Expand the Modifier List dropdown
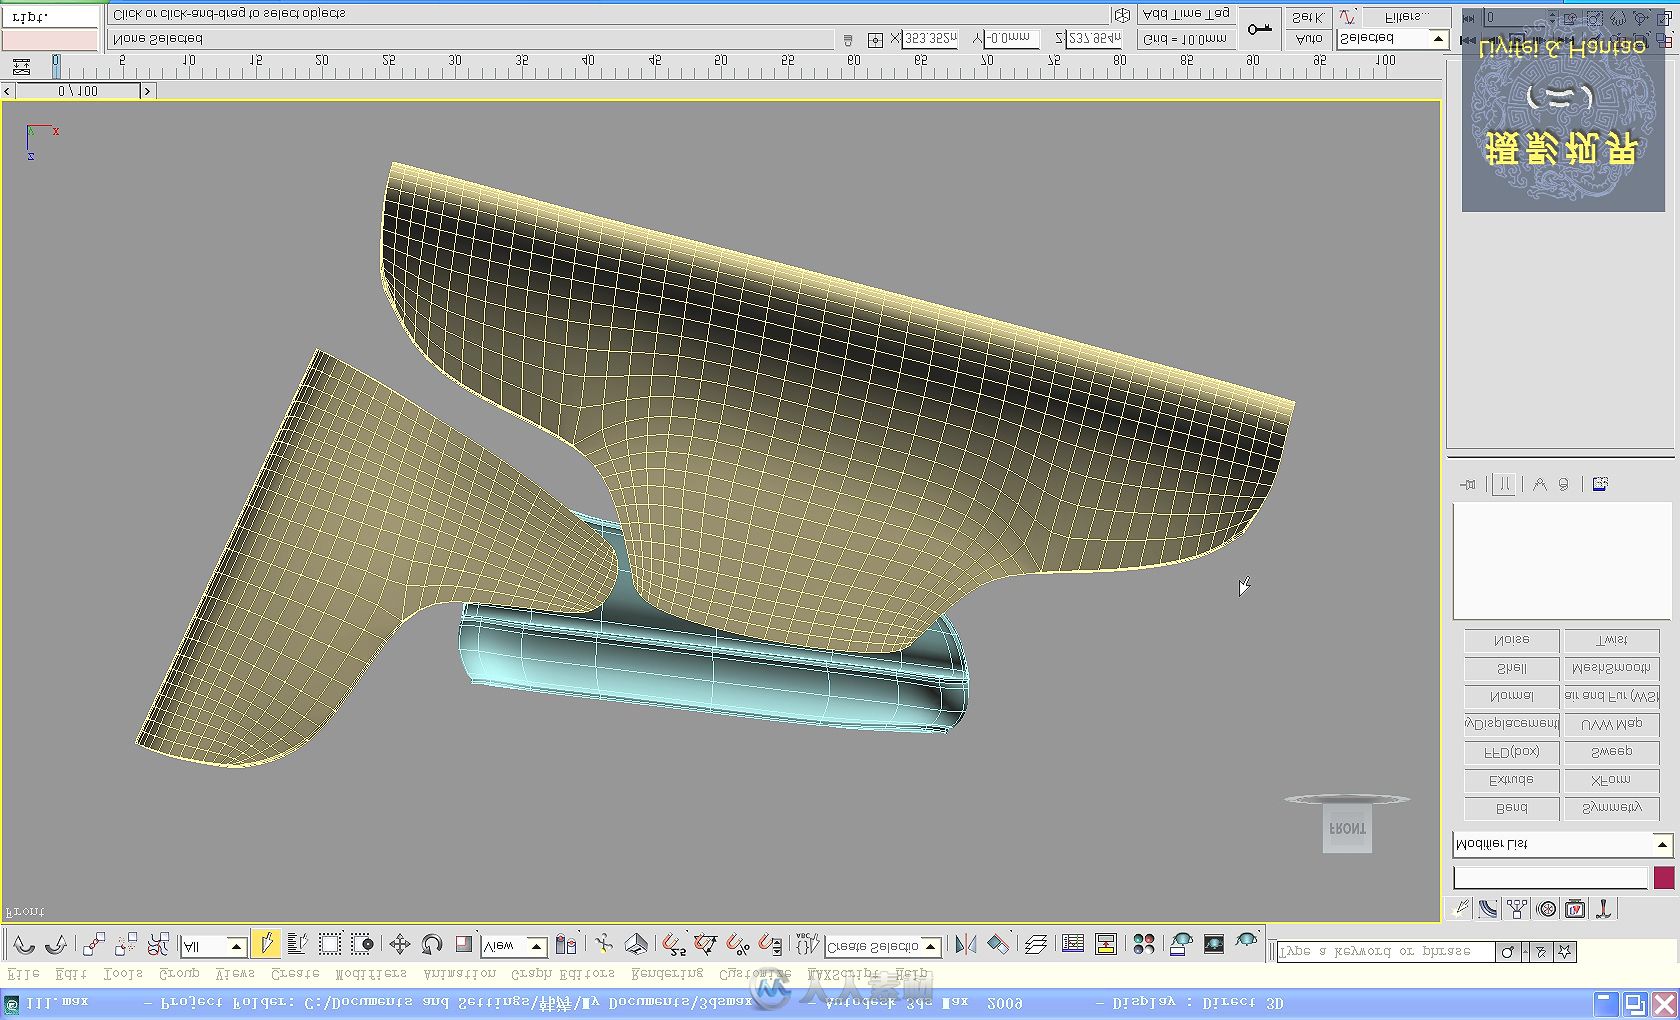 (1562, 844)
